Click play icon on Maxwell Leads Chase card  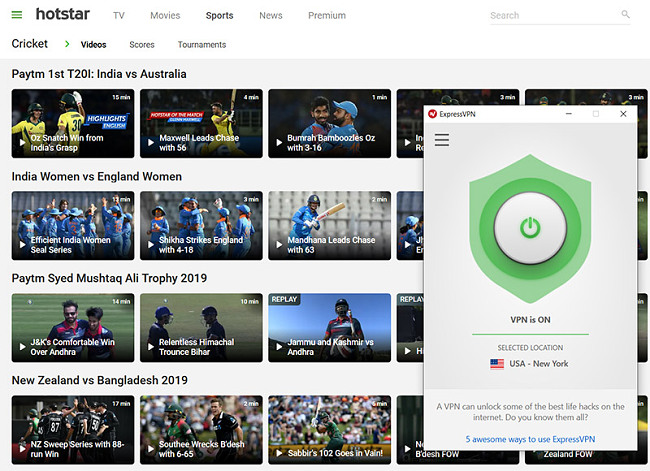[x=151, y=143]
